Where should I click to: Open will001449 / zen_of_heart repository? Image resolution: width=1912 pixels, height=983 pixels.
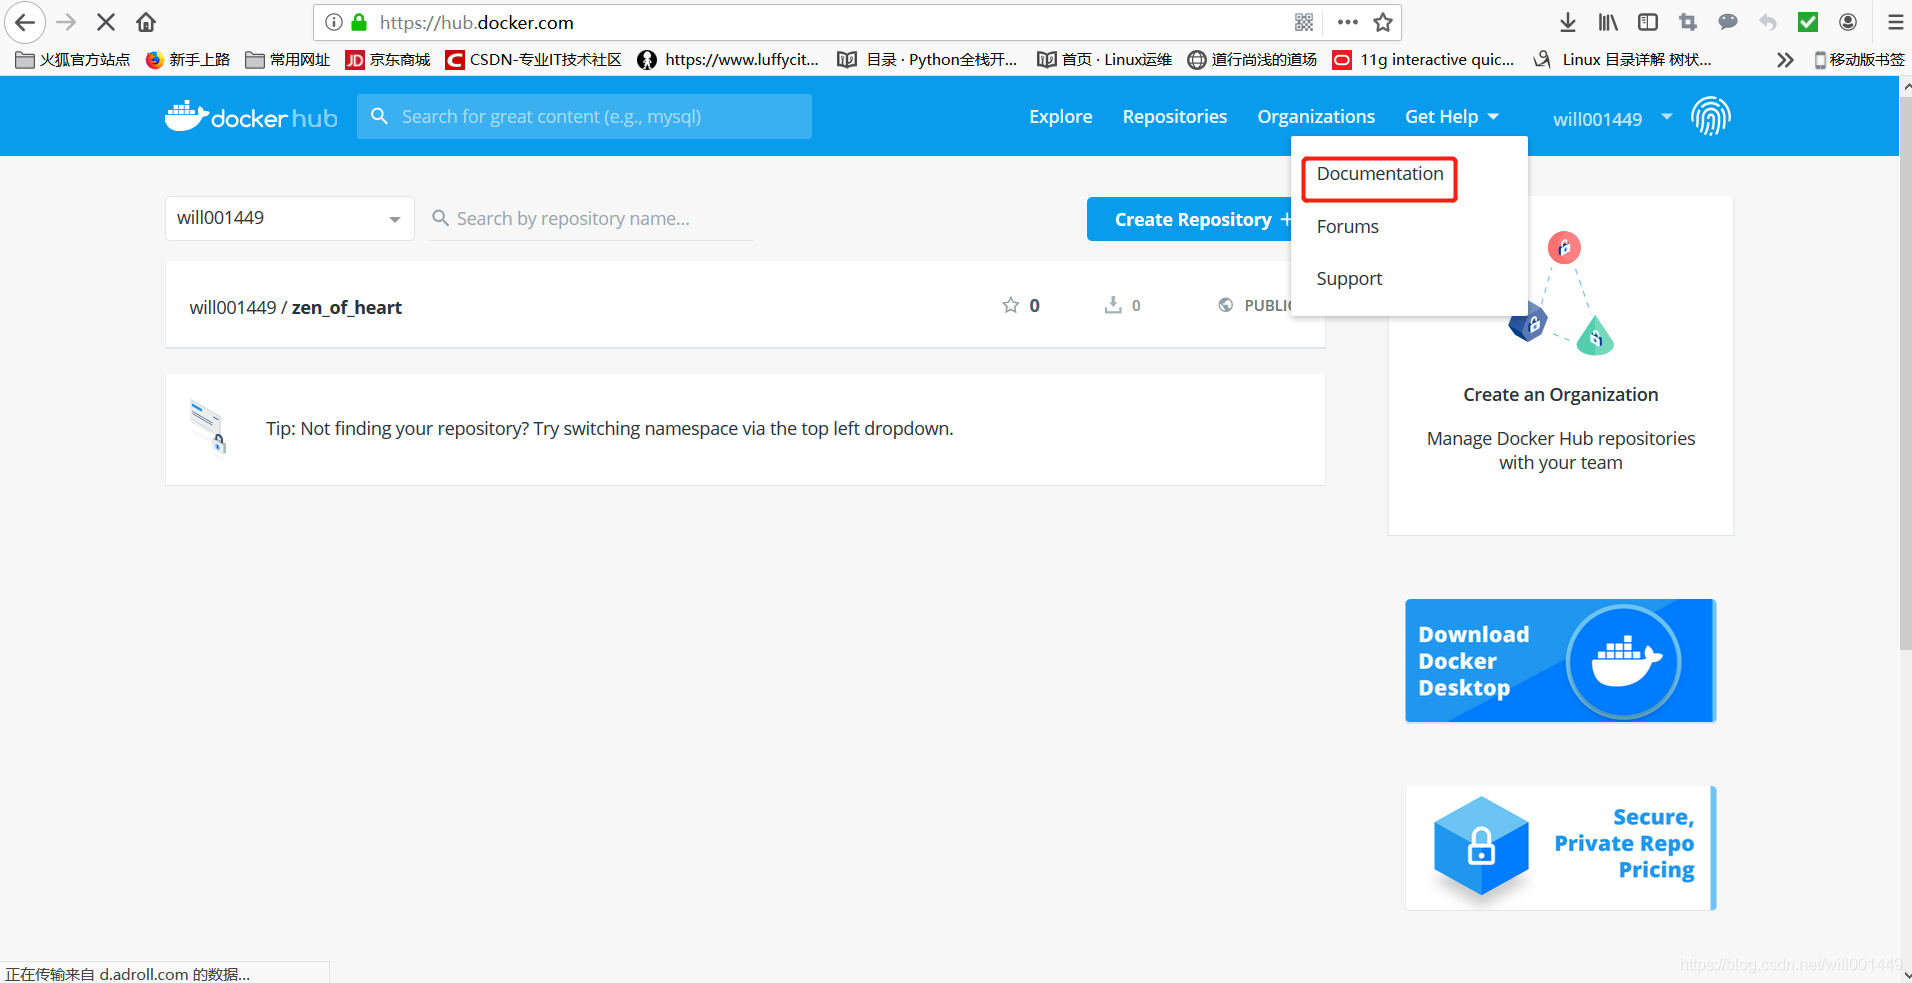[x=296, y=307]
